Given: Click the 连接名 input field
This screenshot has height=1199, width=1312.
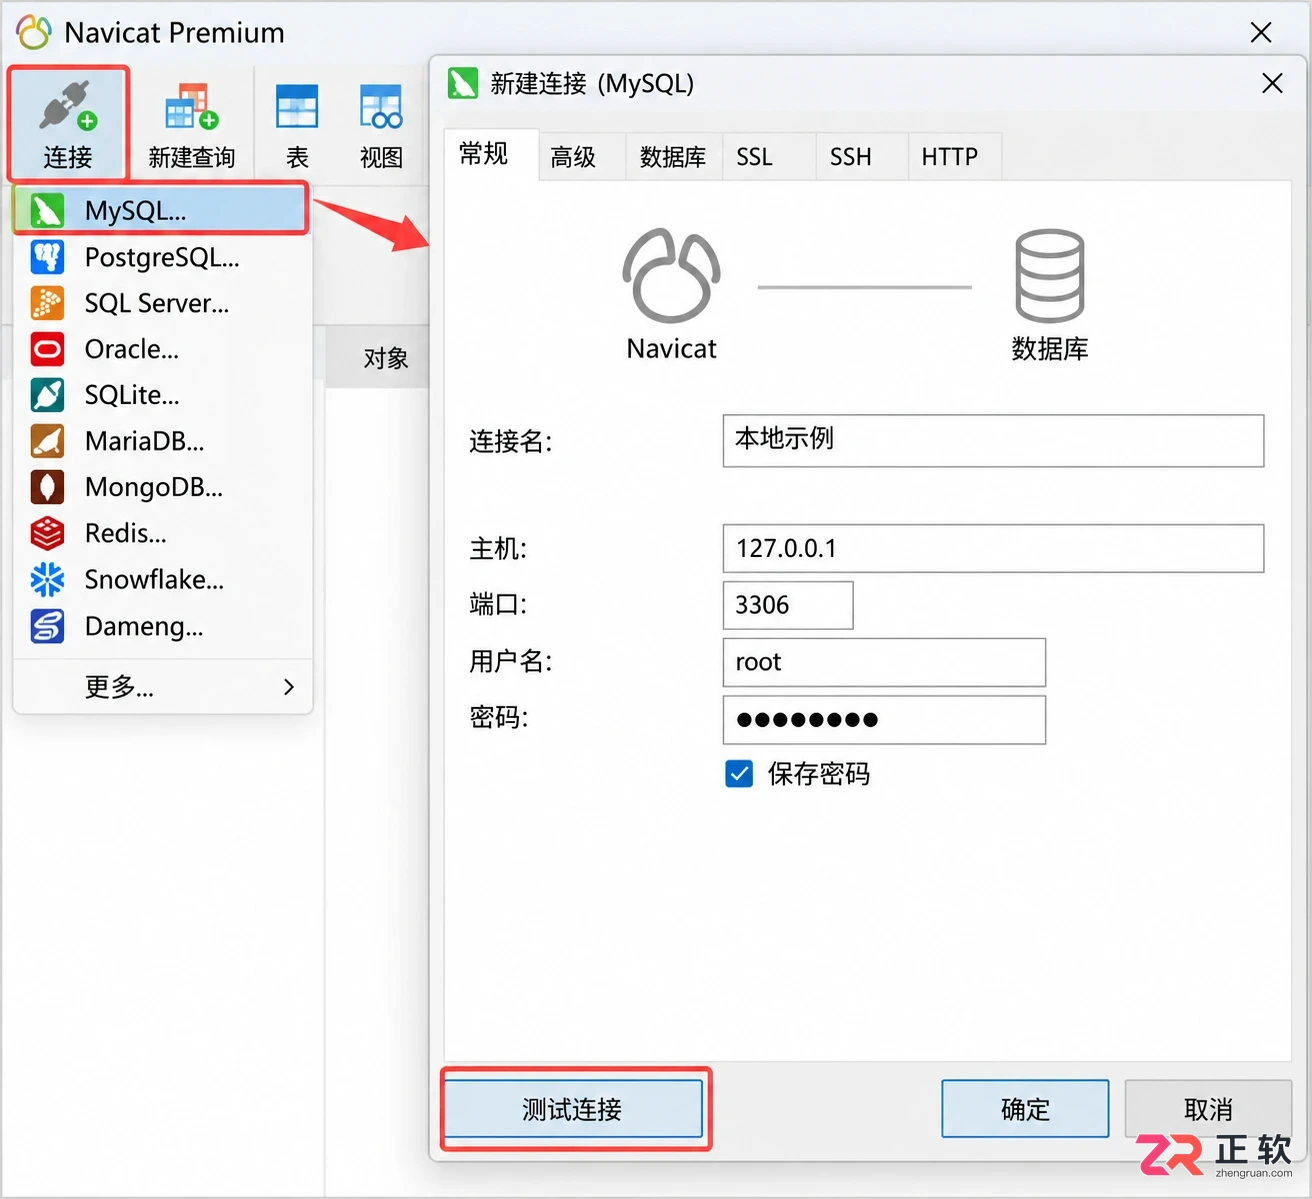Looking at the screenshot, I should point(993,440).
